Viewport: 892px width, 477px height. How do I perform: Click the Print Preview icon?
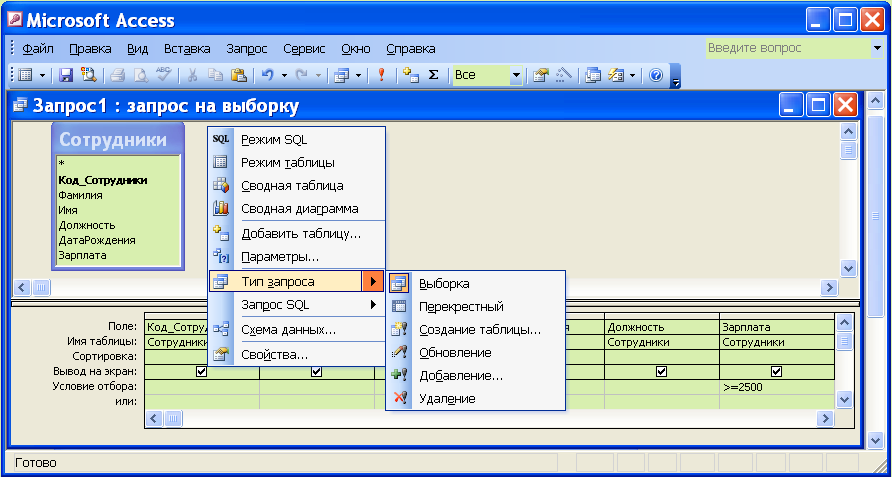(x=141, y=75)
